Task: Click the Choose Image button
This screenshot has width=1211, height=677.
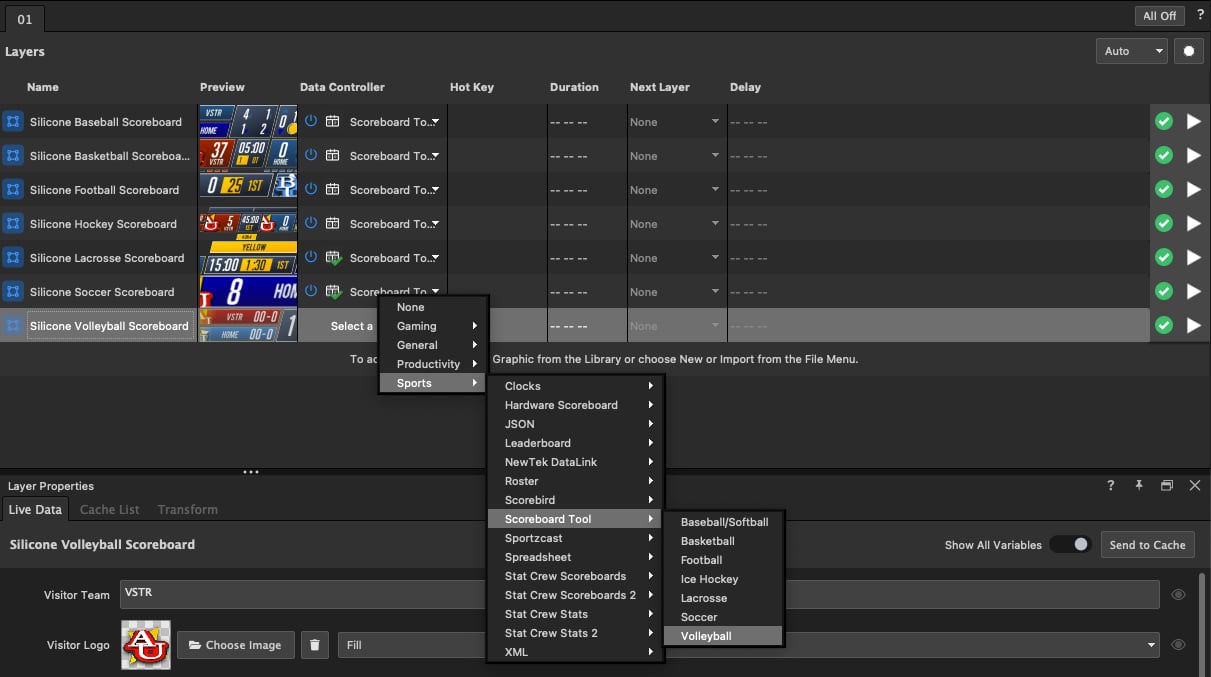Action: pos(236,645)
